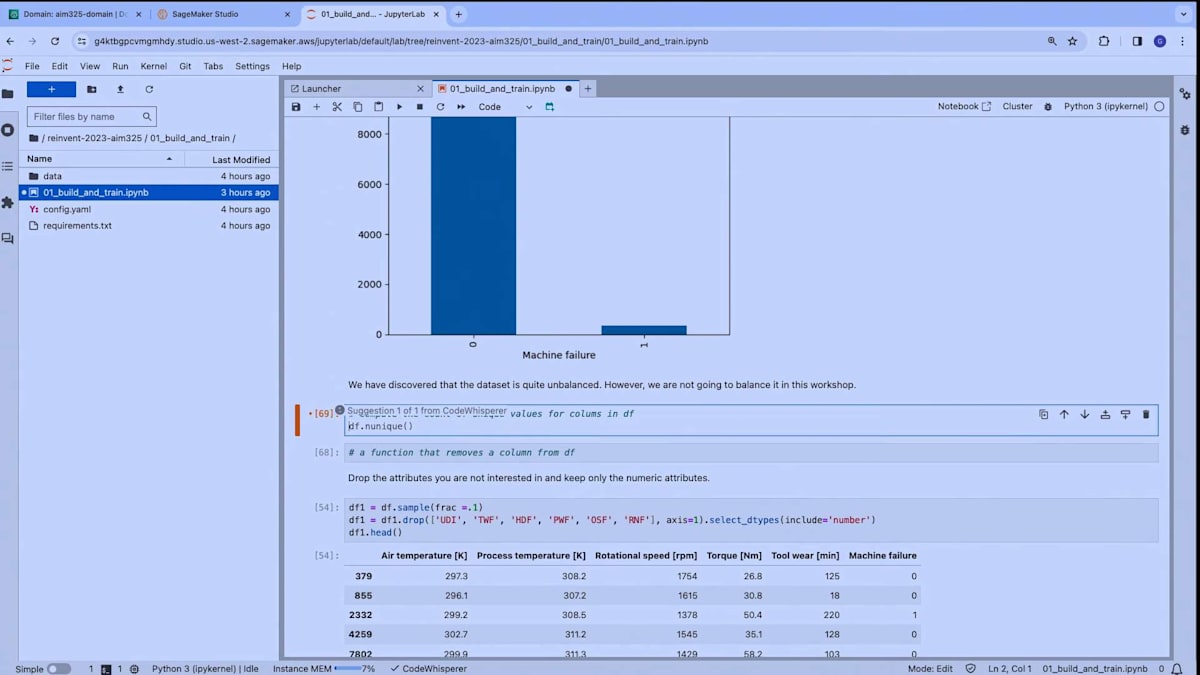Switch to the SageMaker Studio browser tab

[221, 15]
